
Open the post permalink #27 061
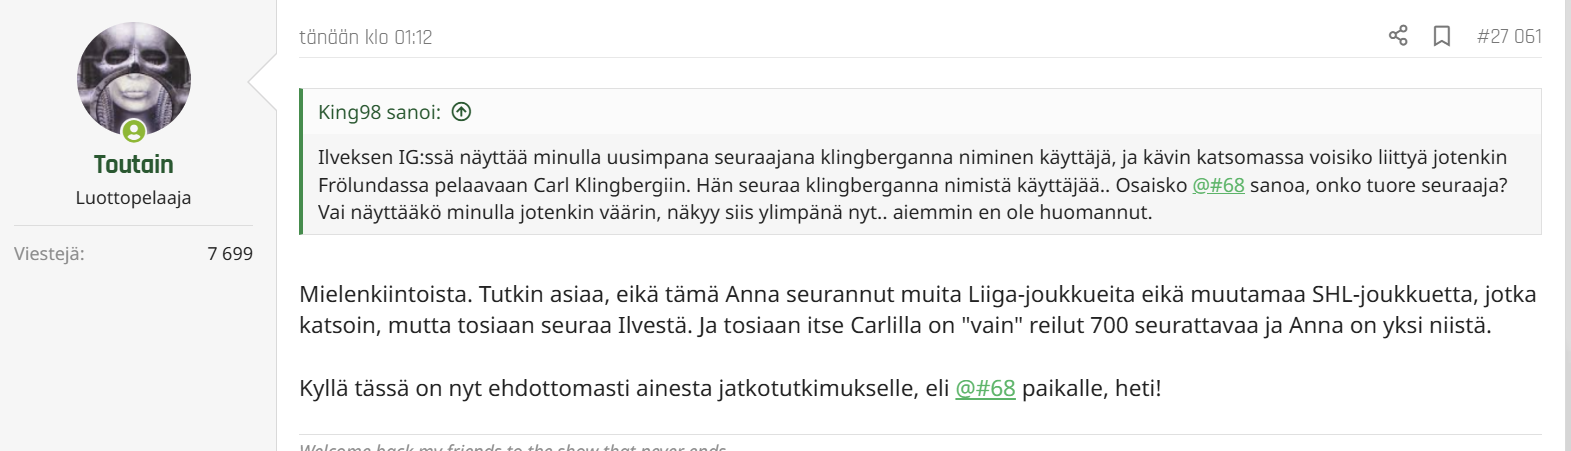click(x=1509, y=37)
